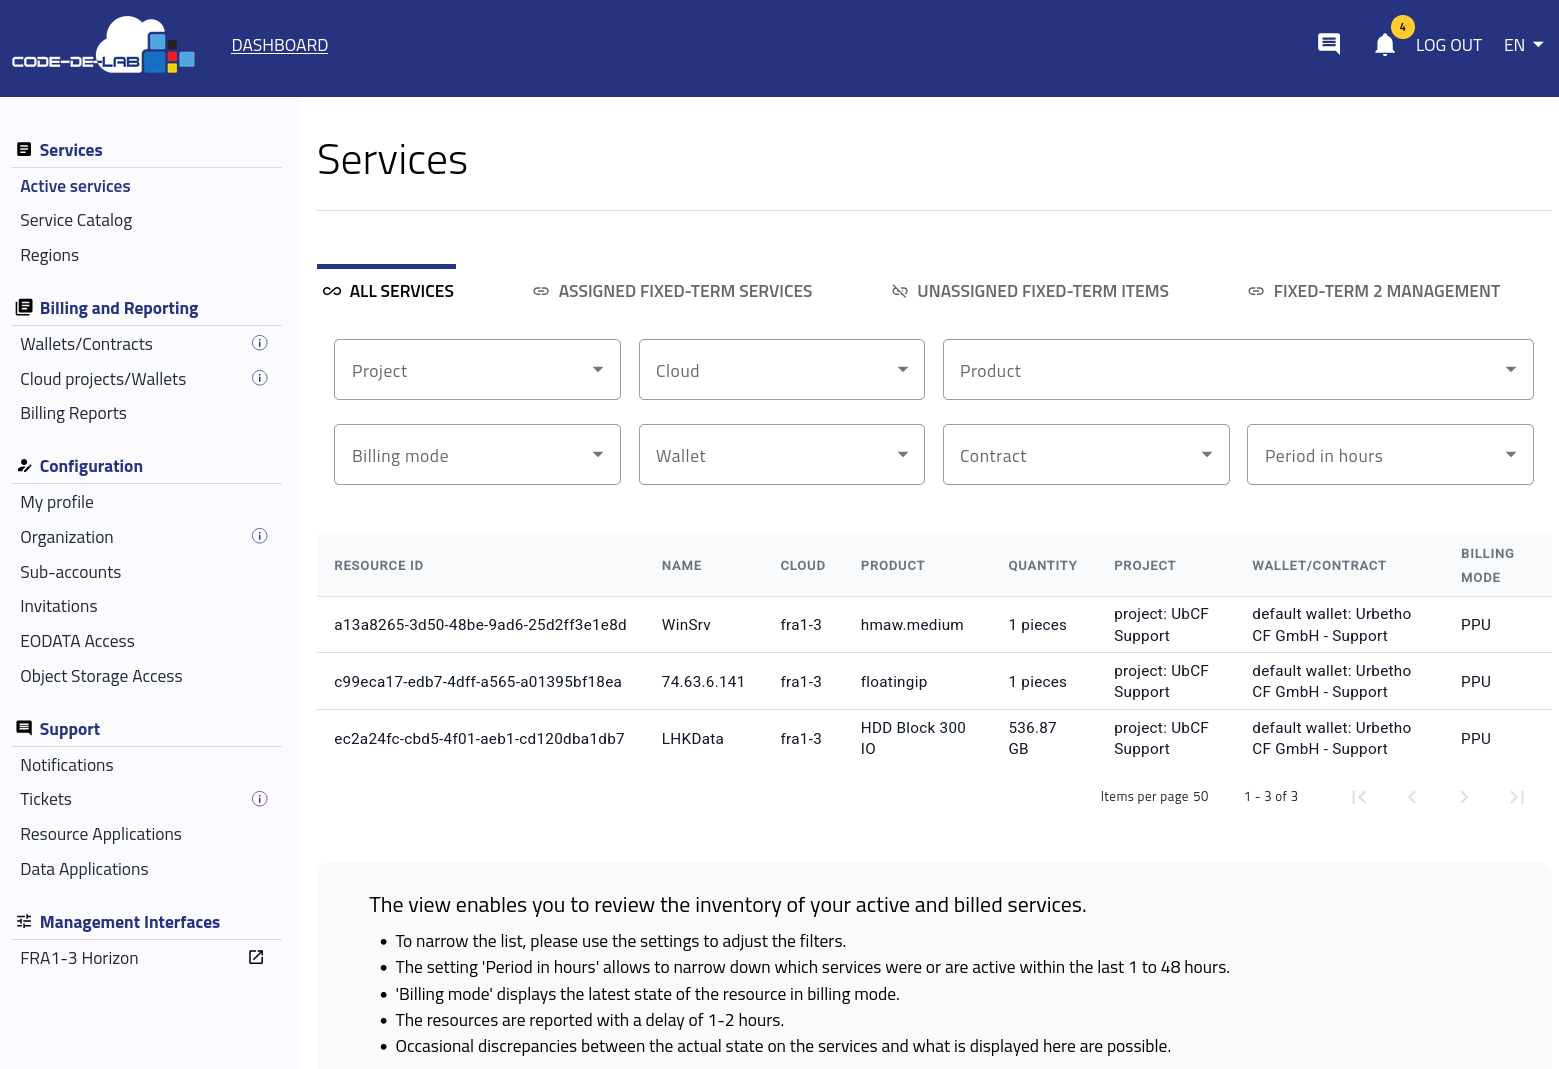This screenshot has width=1559, height=1069.
Task: Open My profile in sidebar
Action: [57, 502]
